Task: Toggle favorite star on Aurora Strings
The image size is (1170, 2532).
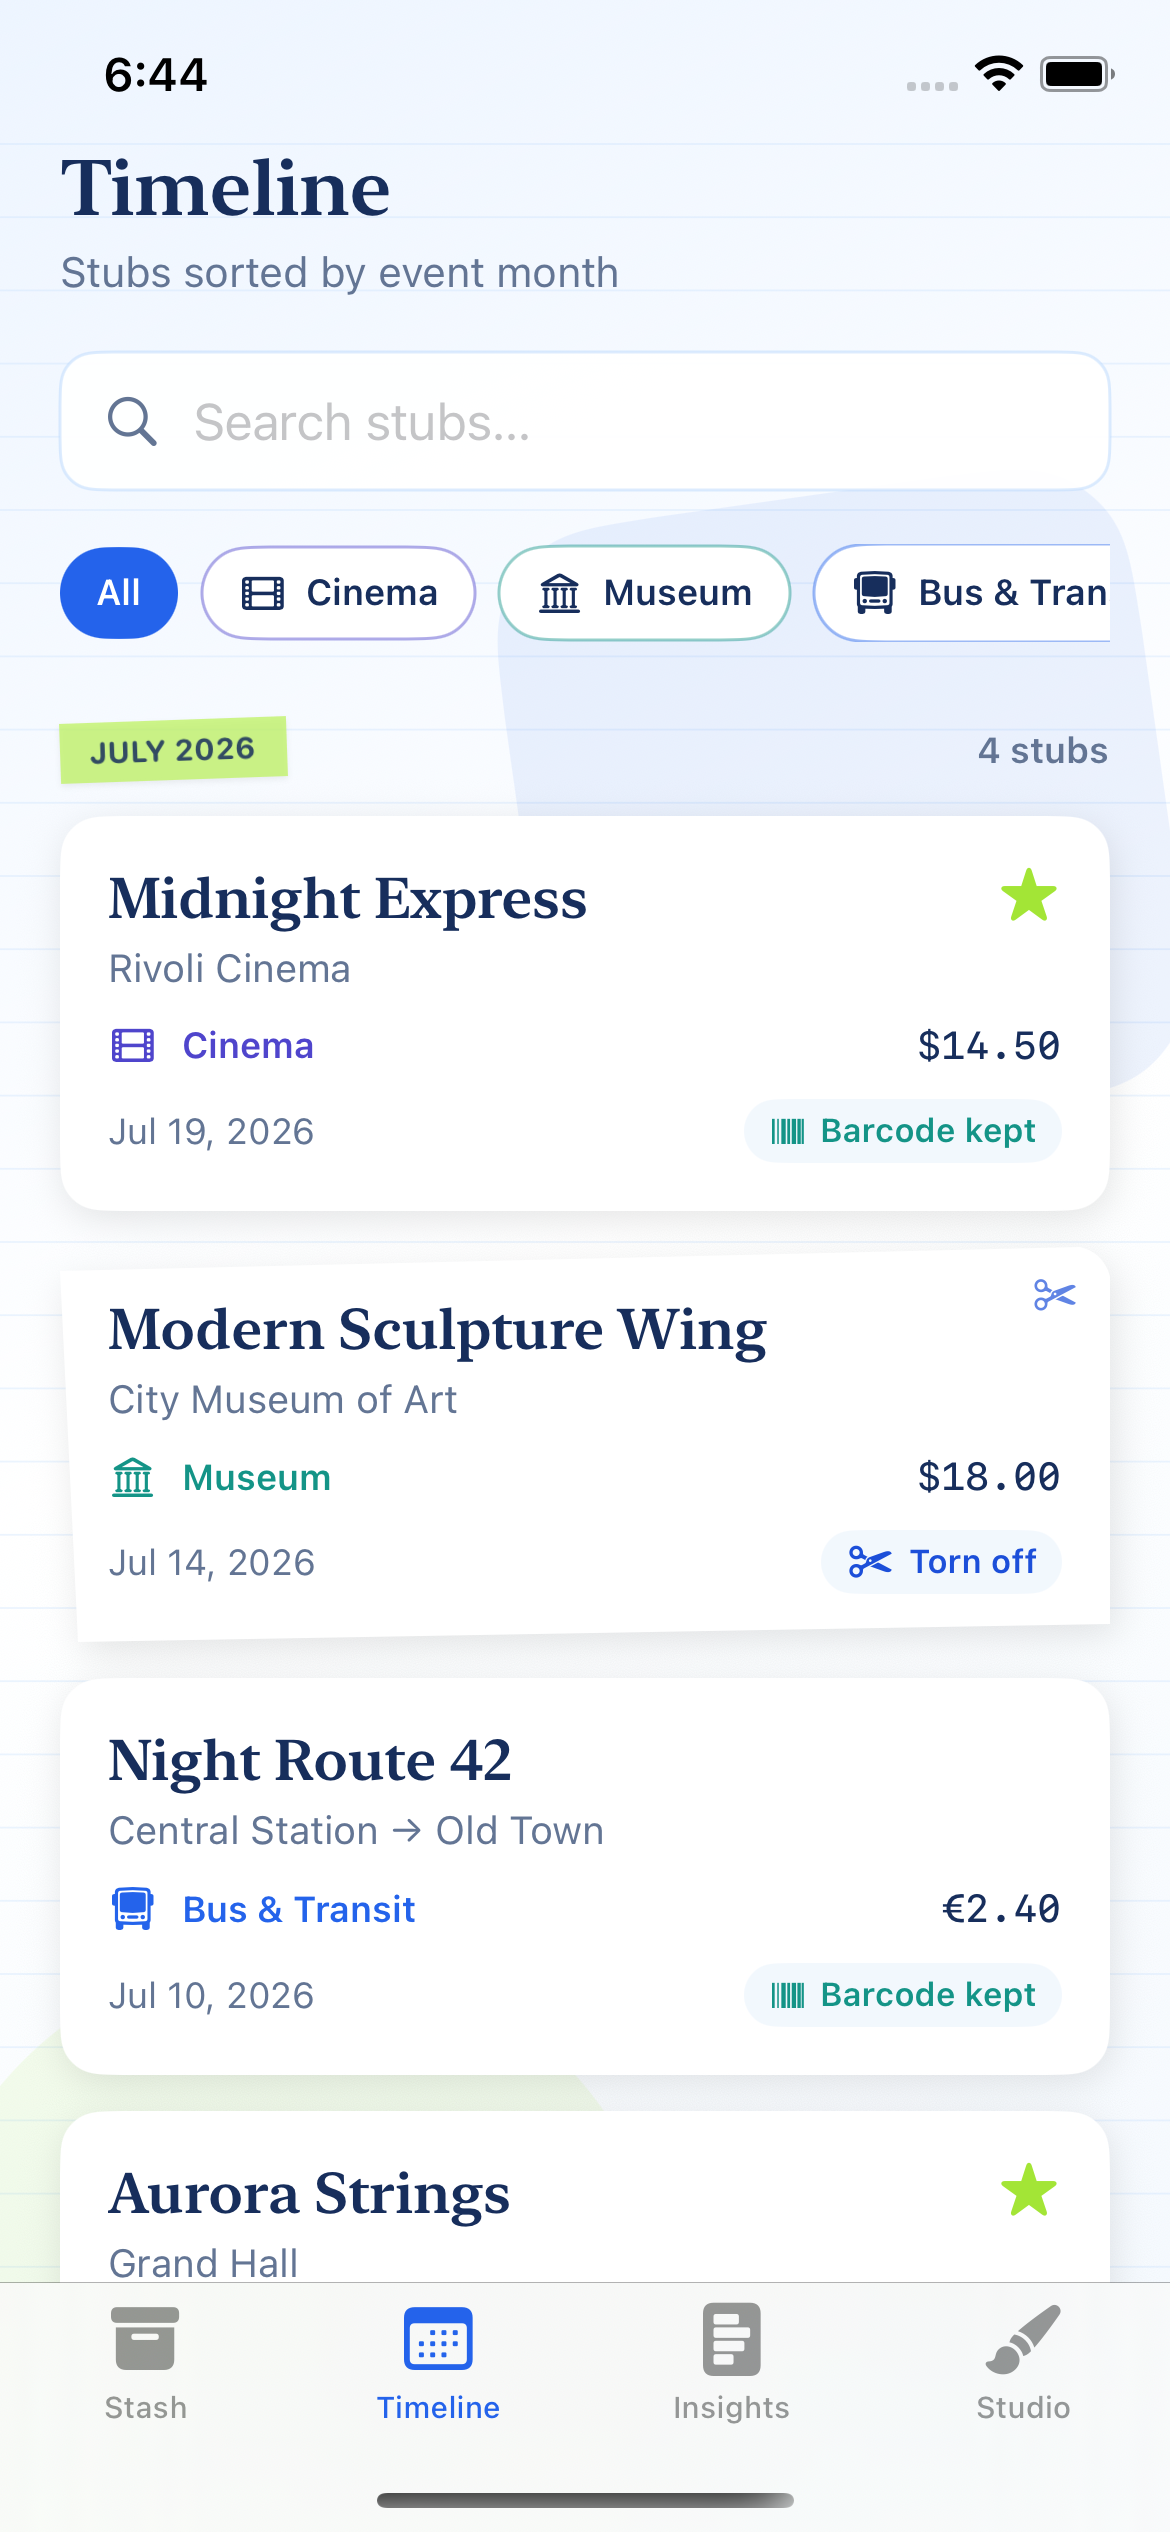Action: 1029,2189
